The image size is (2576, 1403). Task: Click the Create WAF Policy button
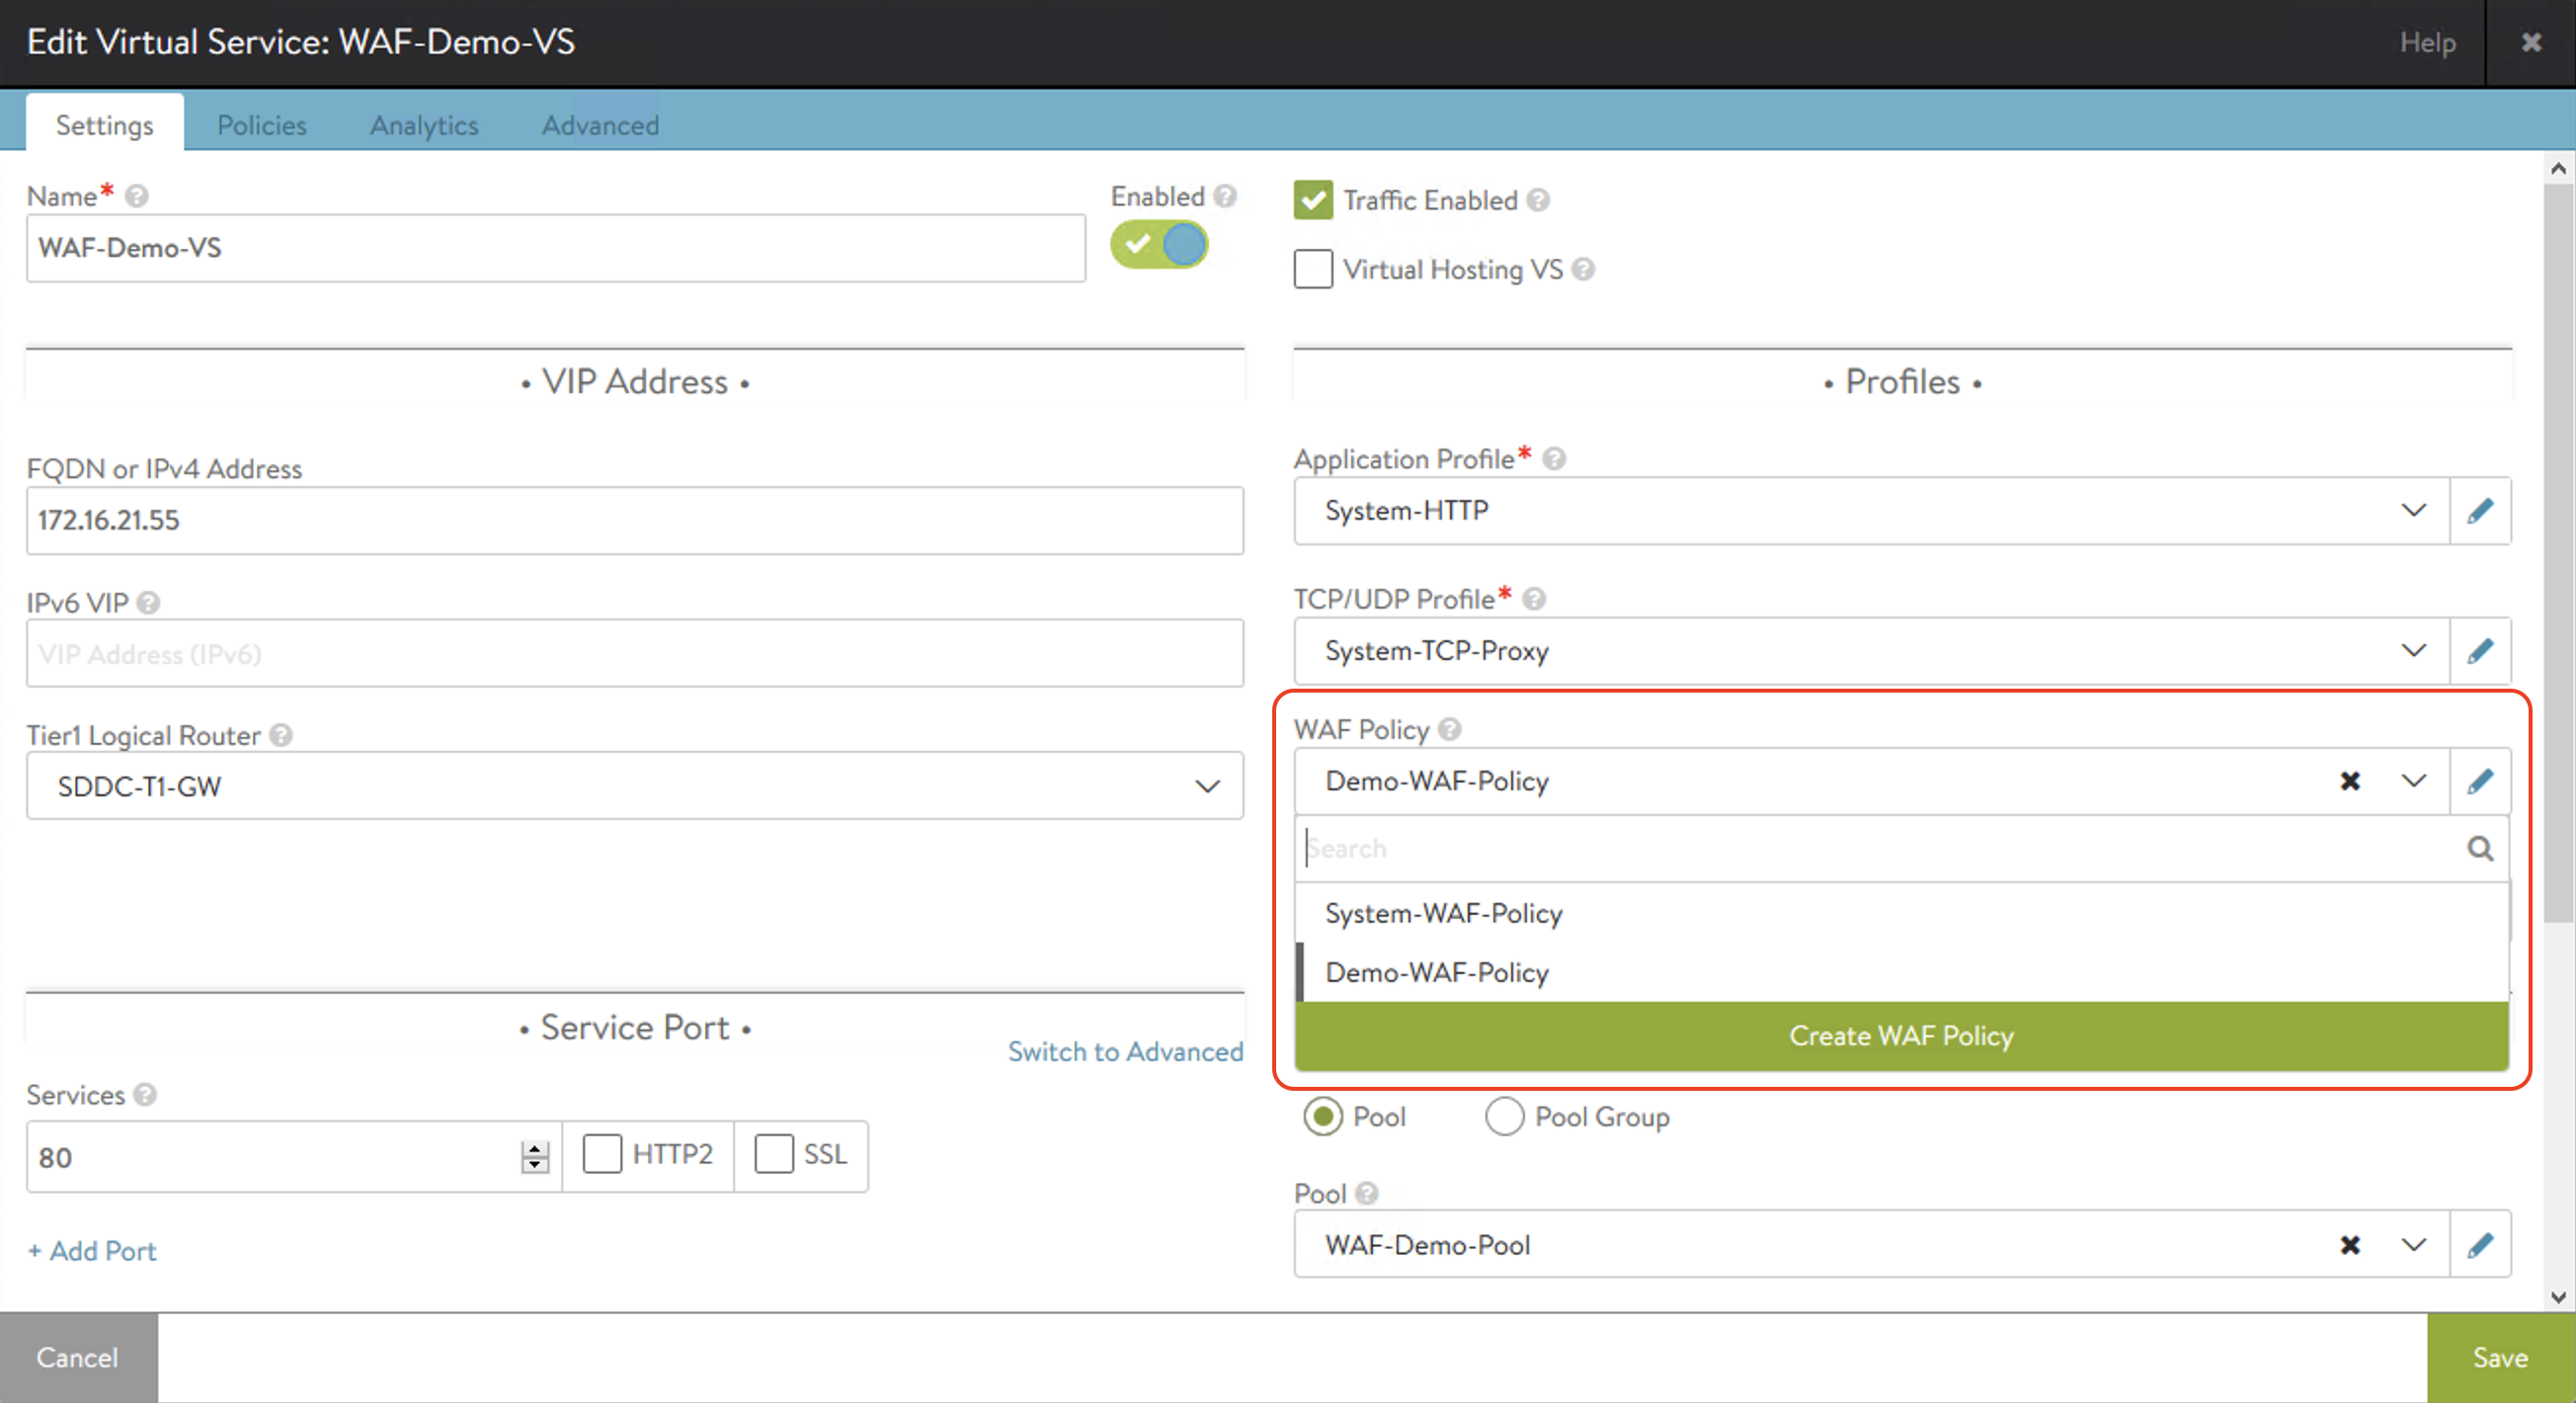coord(1900,1036)
